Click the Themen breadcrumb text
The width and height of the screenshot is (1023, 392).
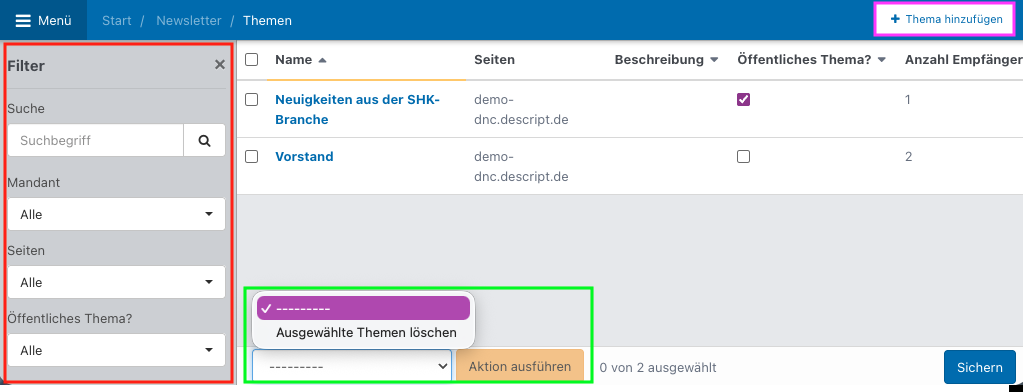(x=267, y=20)
